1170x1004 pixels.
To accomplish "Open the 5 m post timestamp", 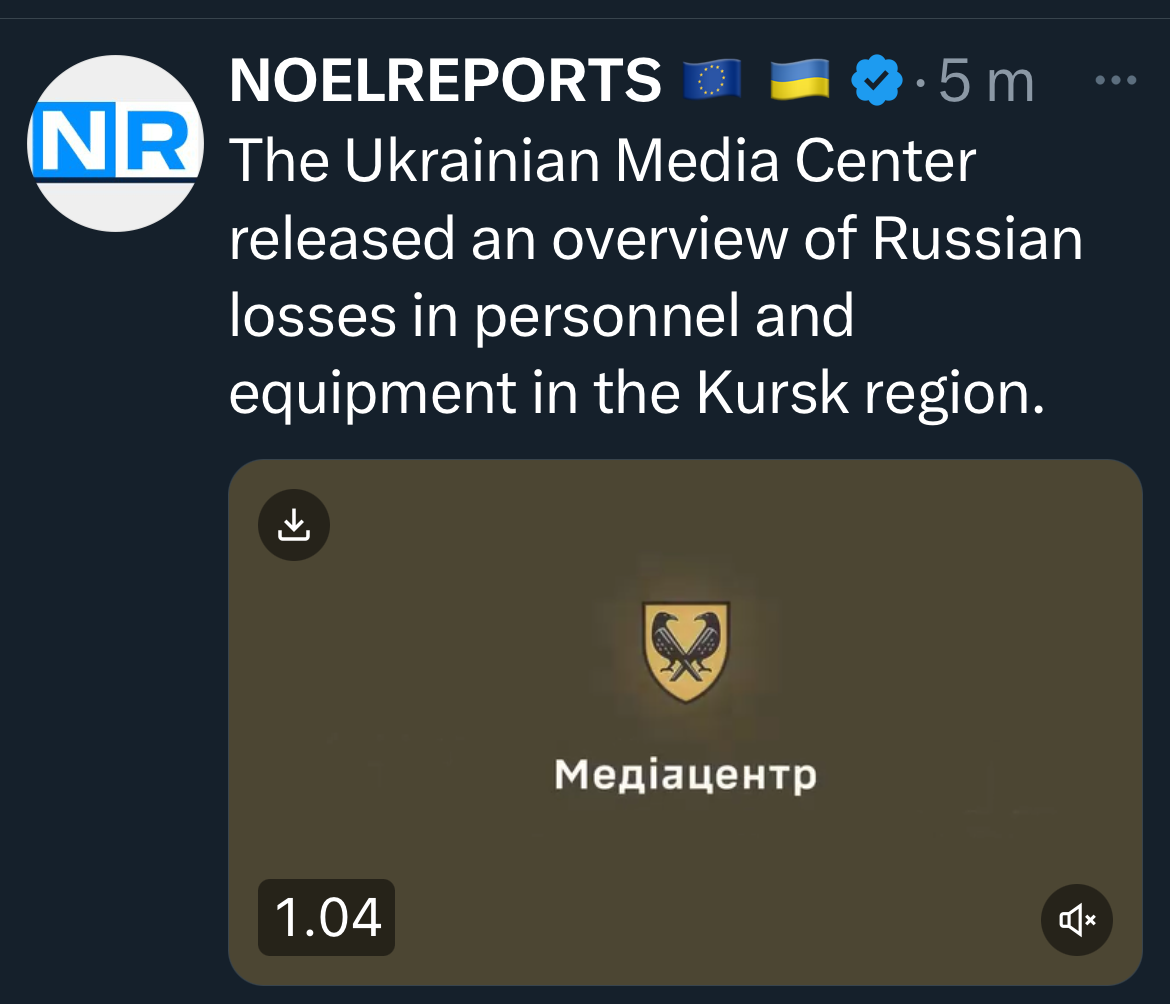I will click(986, 81).
